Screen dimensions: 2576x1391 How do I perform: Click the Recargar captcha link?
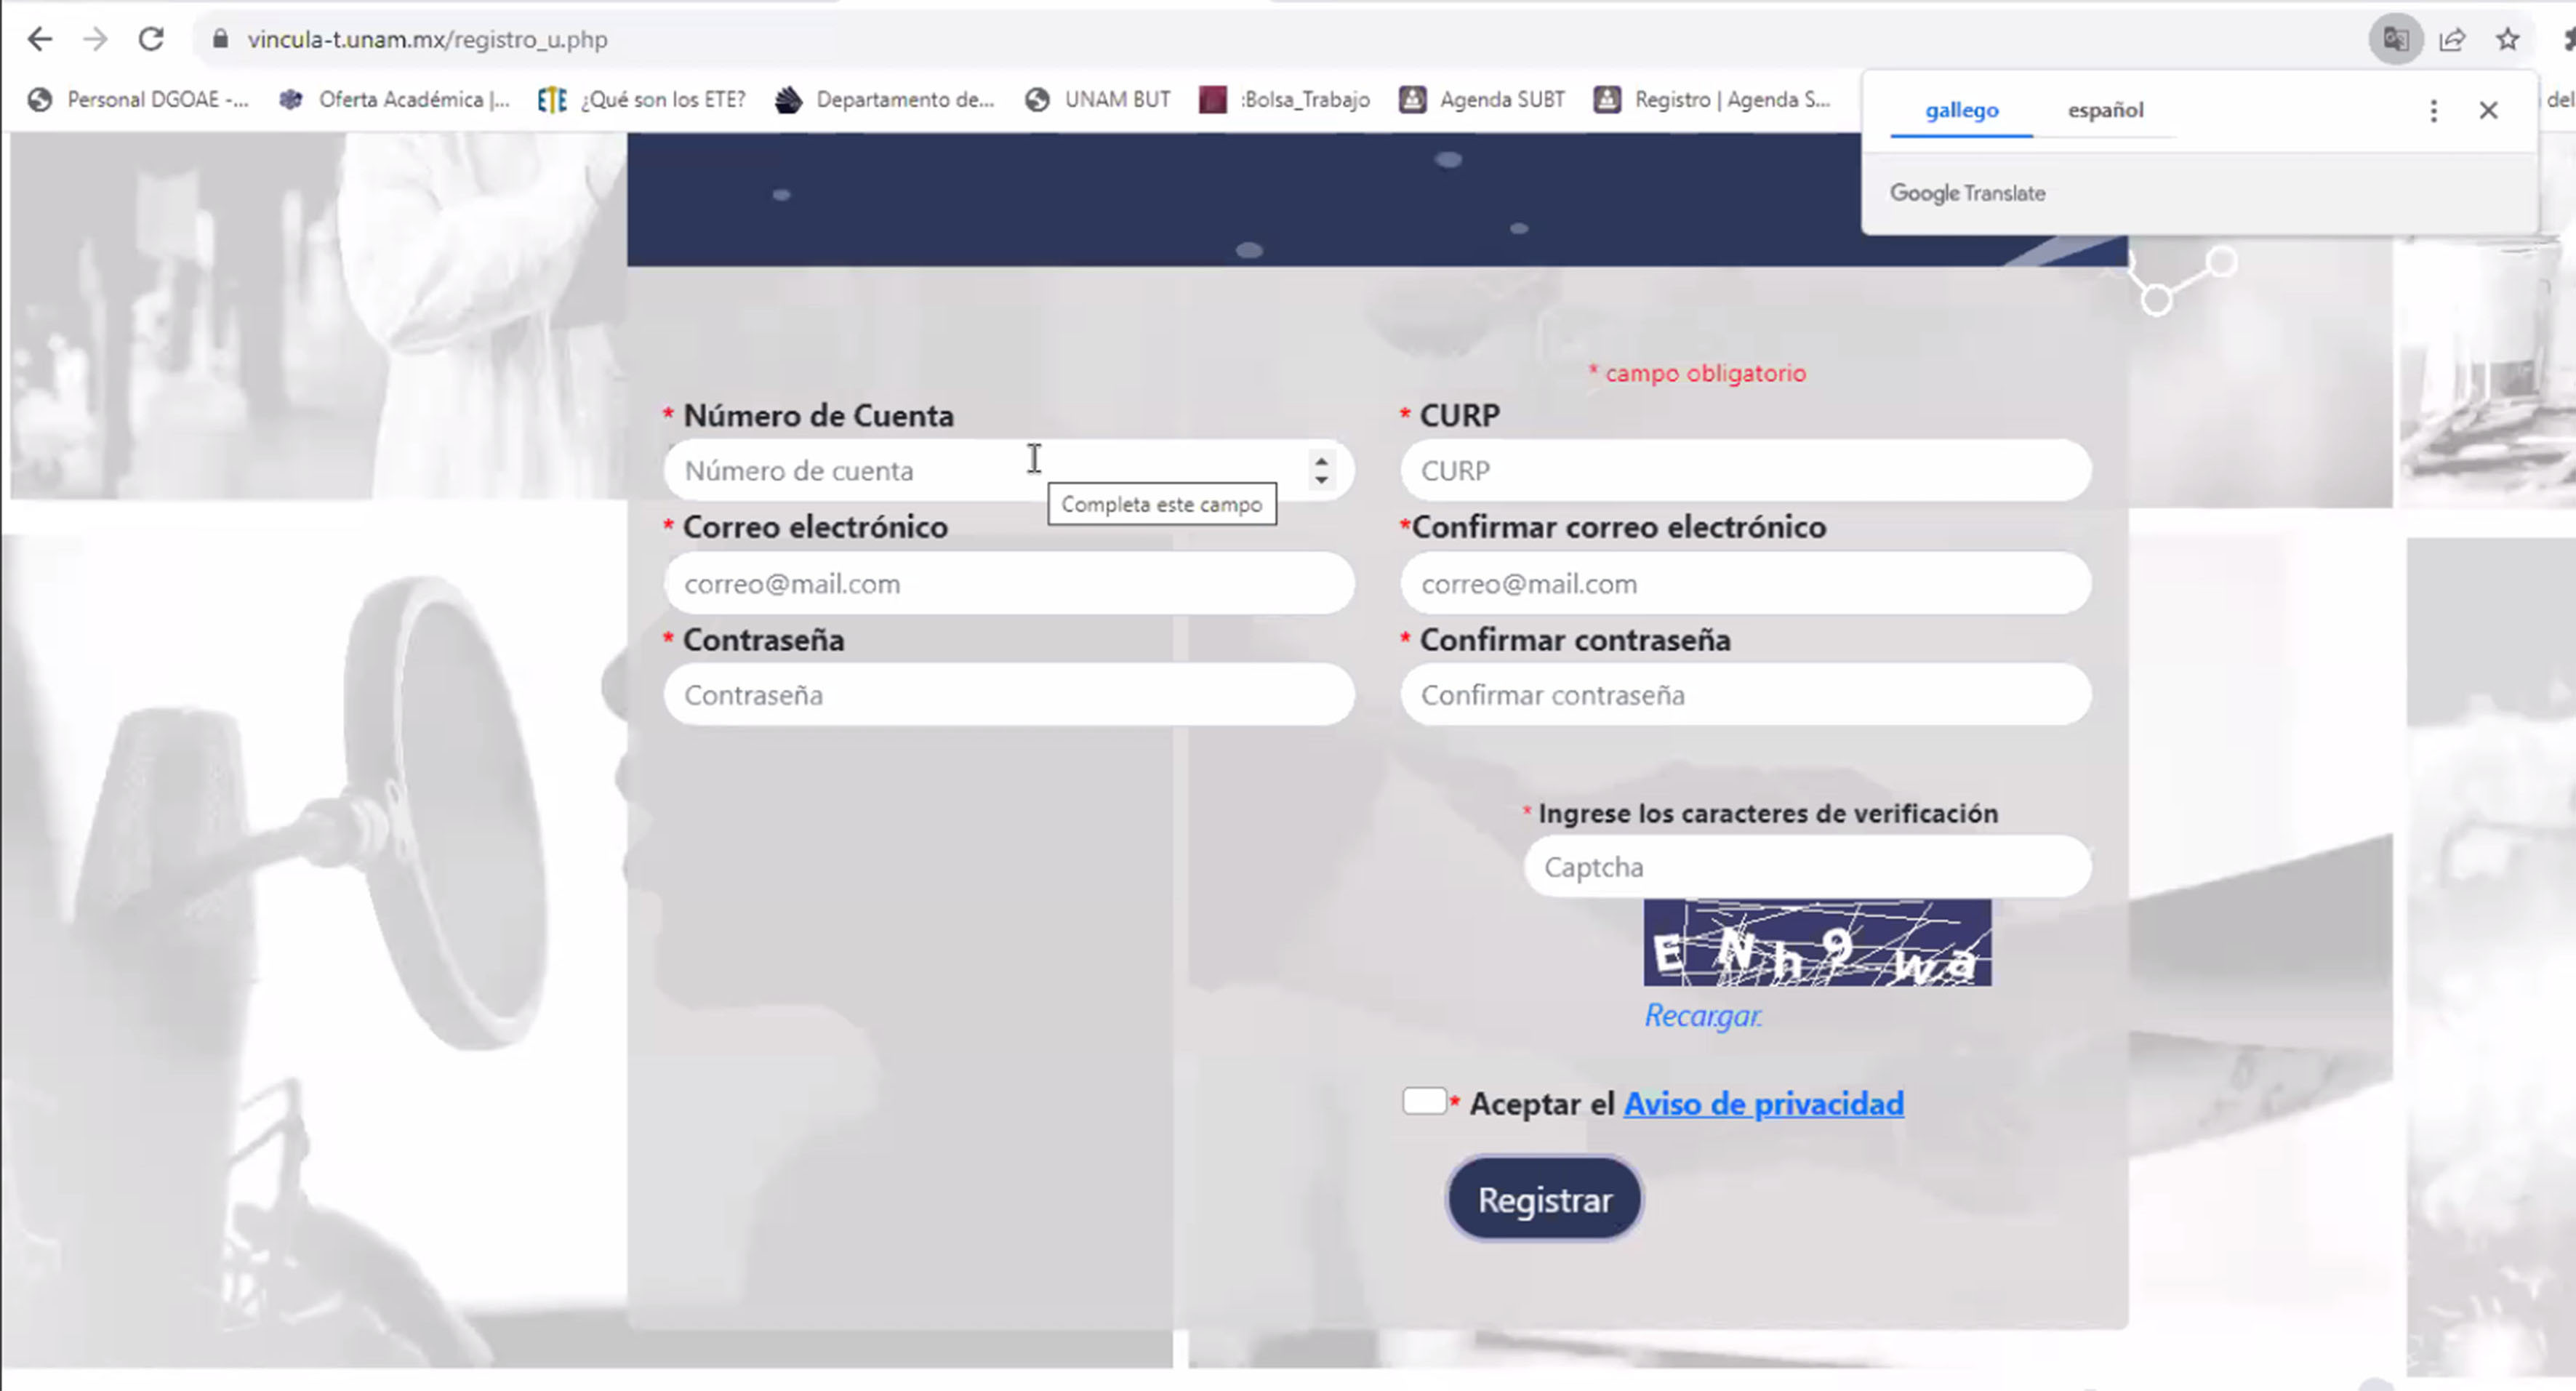click(1703, 1016)
